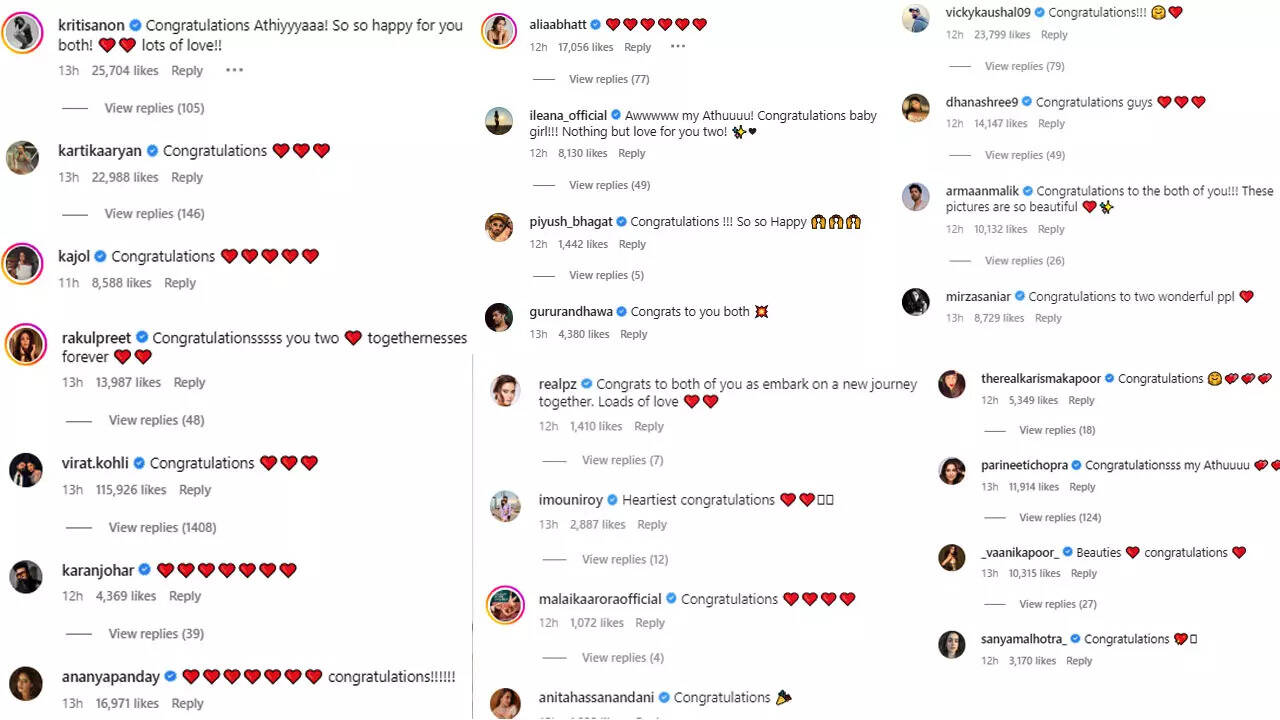Click malaikaaroraofficial's avatar

pyautogui.click(x=505, y=605)
